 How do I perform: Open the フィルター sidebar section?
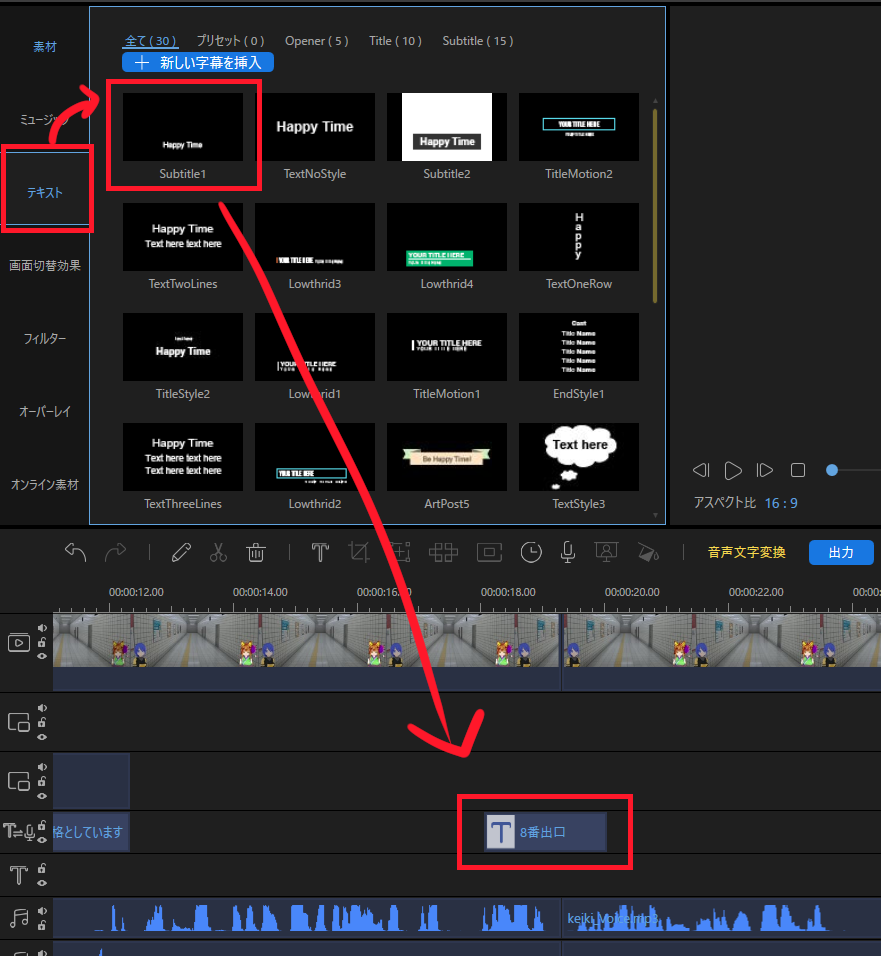[x=45, y=339]
